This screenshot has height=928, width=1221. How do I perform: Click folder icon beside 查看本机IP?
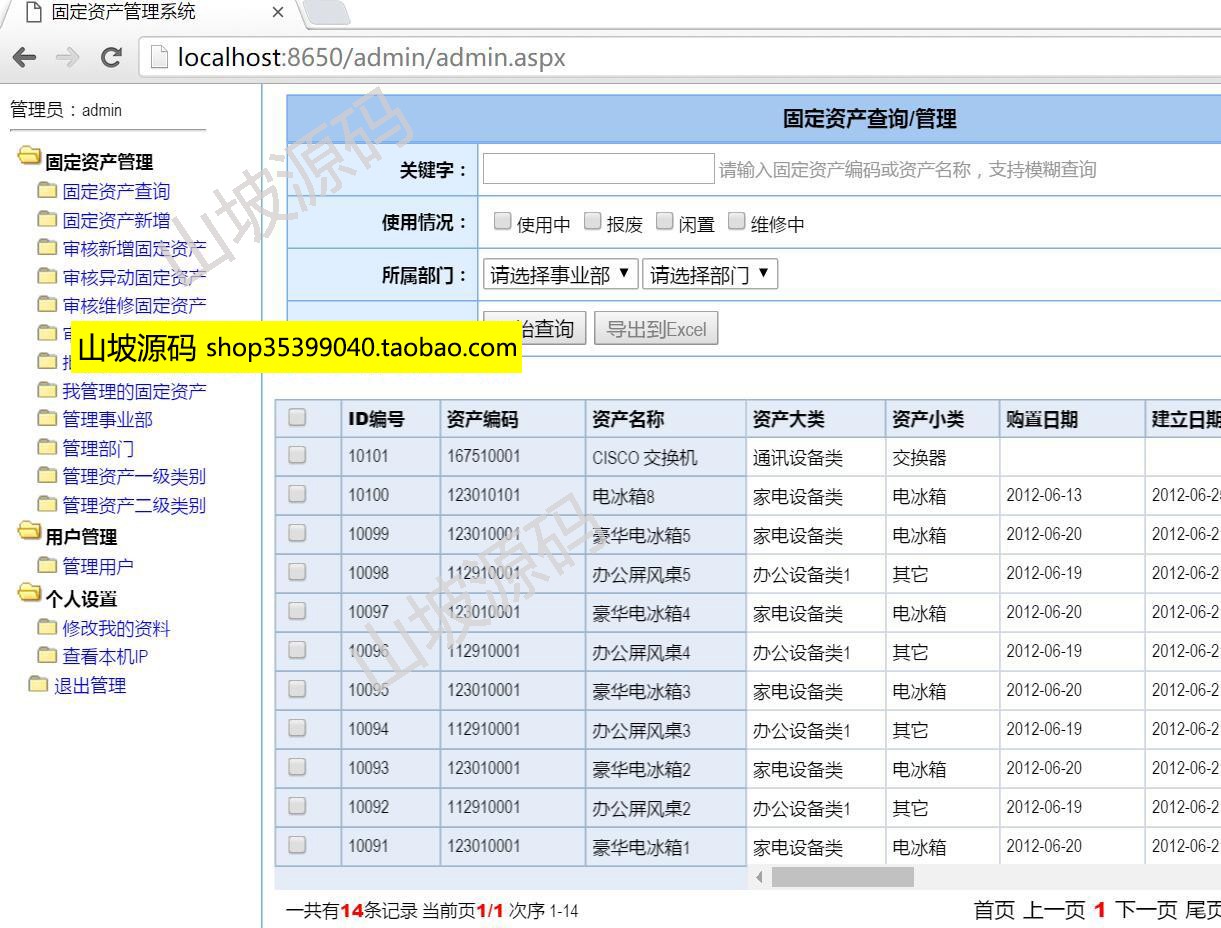[47, 656]
